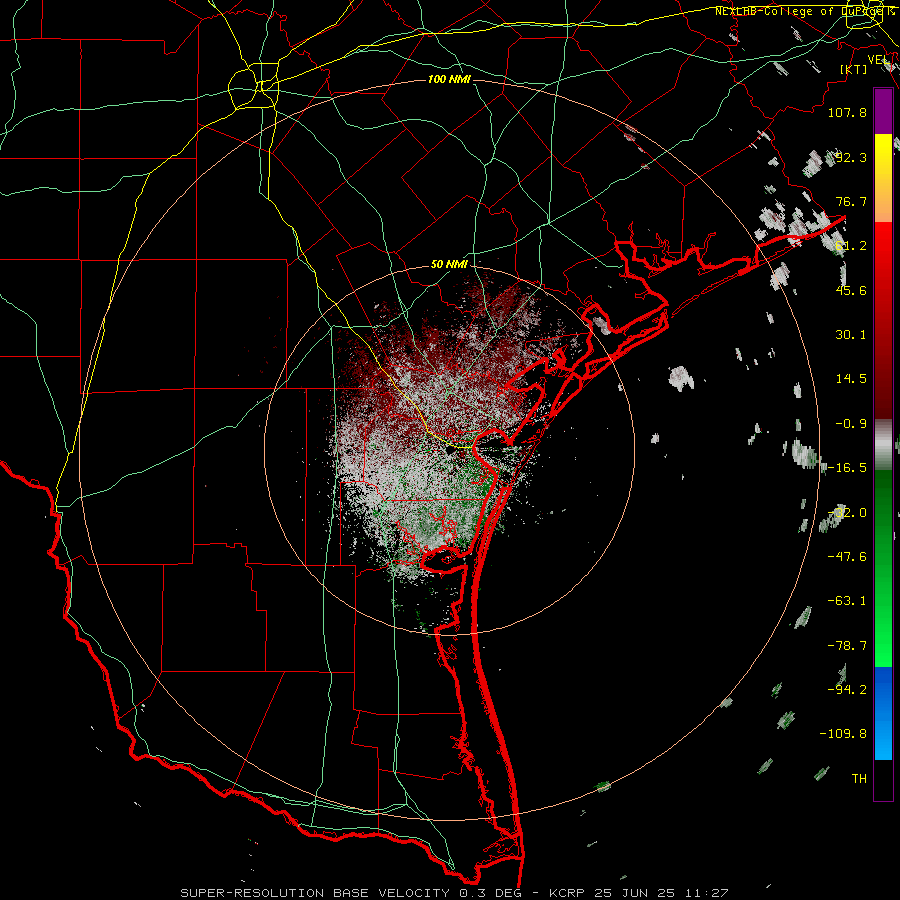The image size is (900, 900).
Task: Click the TH label on the legend
Action: [x=859, y=779]
